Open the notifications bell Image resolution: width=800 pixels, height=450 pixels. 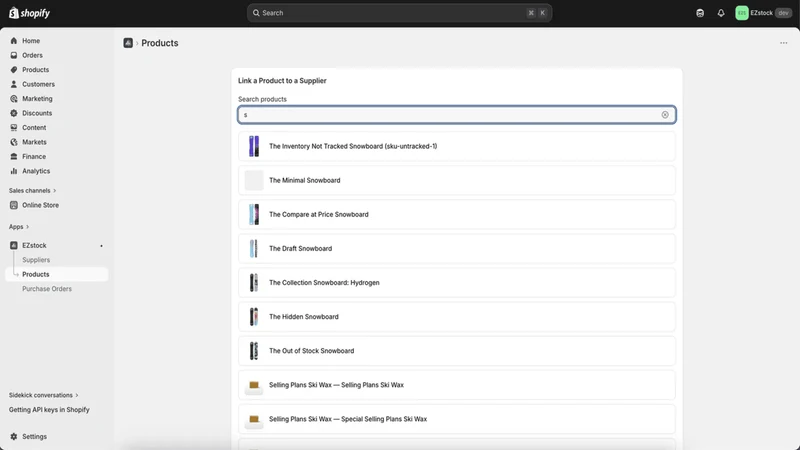(721, 13)
